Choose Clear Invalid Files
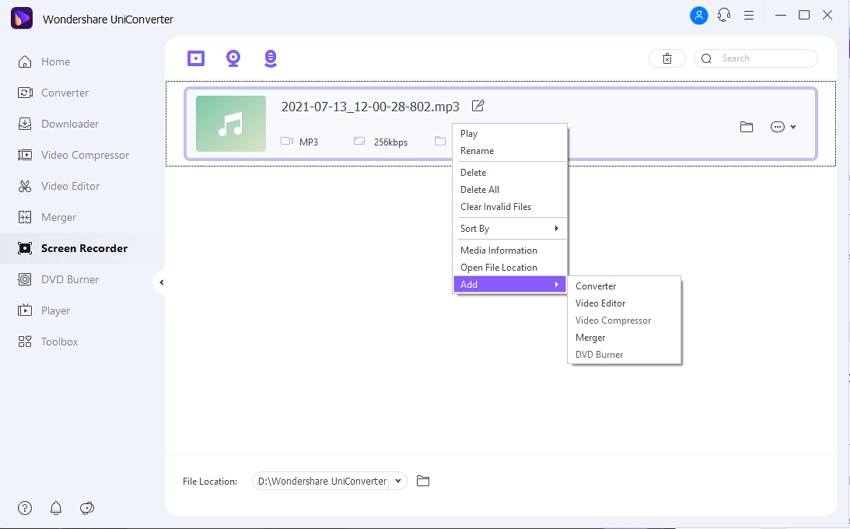The width and height of the screenshot is (850, 529). coord(510,207)
